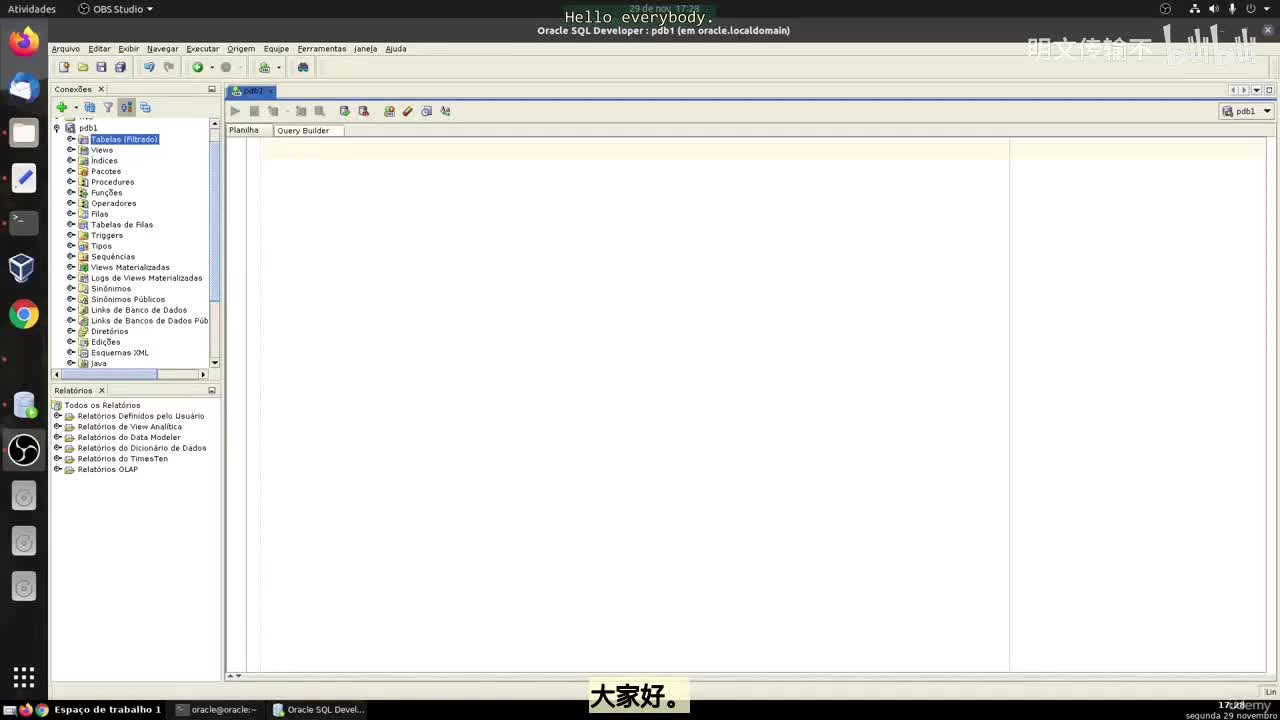Viewport: 1280px width, 720px height.
Task: Open the SQL Worksheet dropdown arrow
Action: point(278,67)
